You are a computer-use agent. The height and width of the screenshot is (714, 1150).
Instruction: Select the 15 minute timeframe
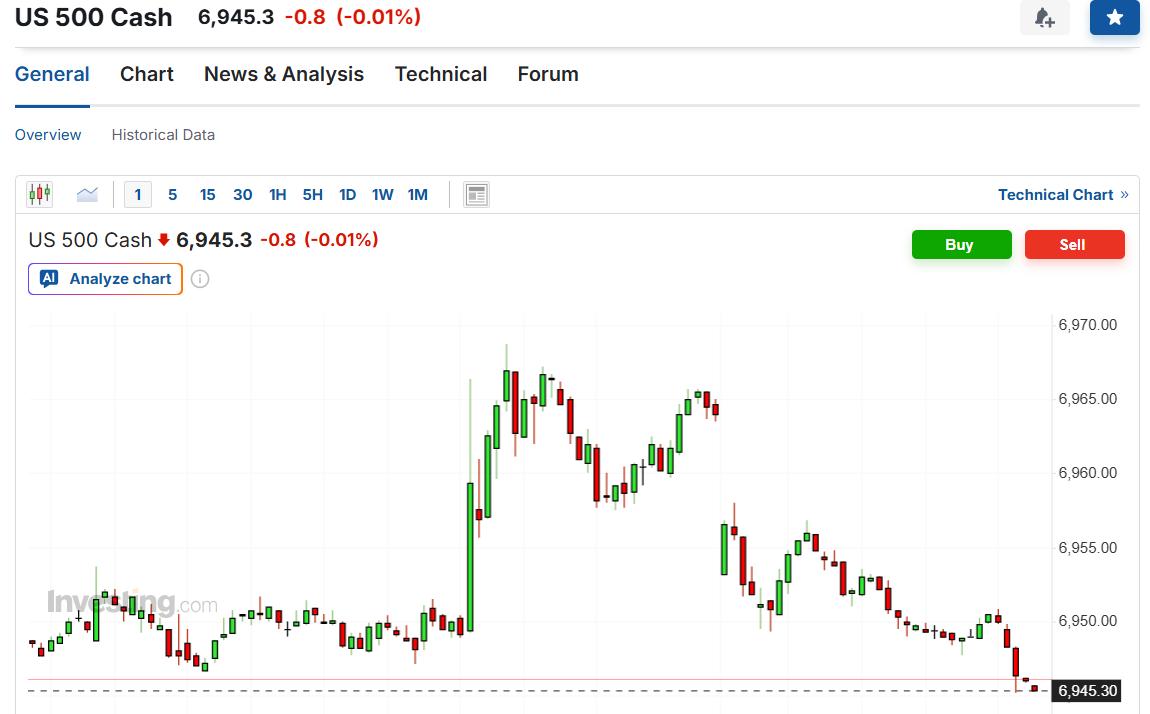pos(208,194)
